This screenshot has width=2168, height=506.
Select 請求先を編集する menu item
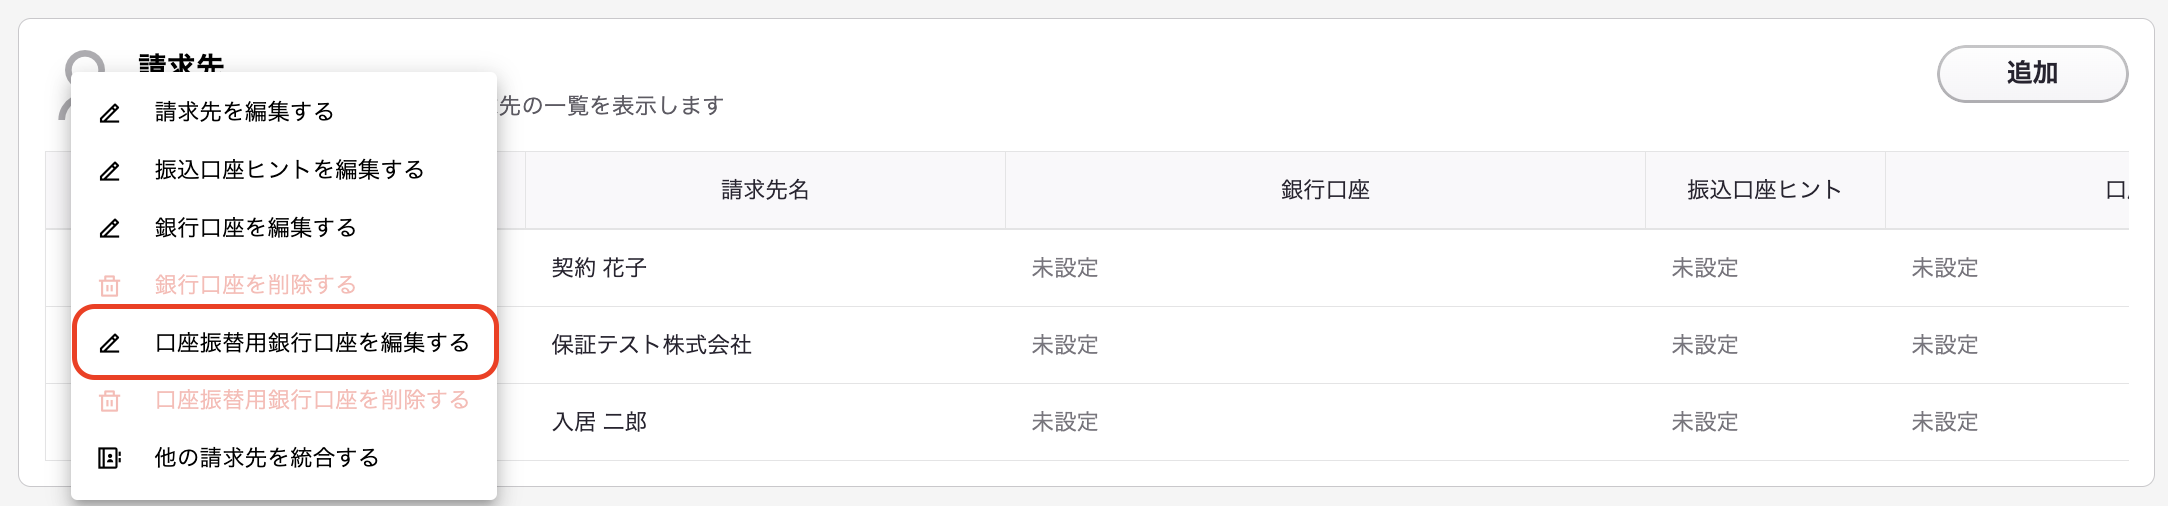tap(284, 112)
